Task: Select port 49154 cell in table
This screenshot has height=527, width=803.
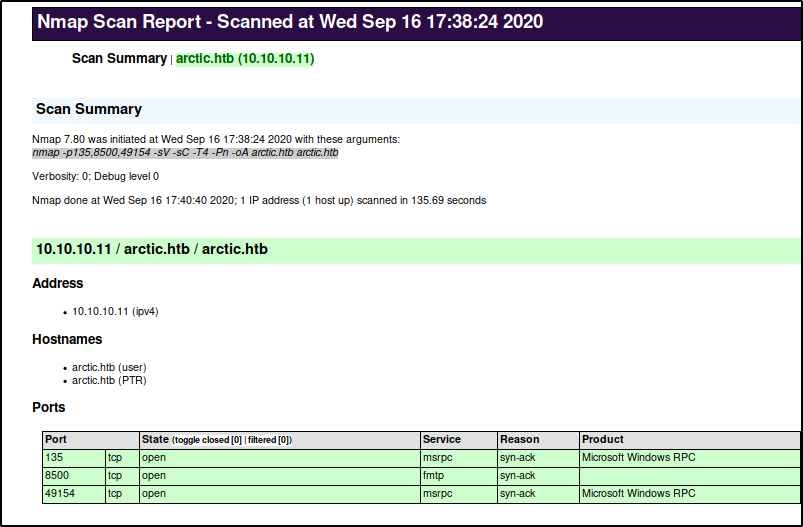Action: [x=74, y=494]
